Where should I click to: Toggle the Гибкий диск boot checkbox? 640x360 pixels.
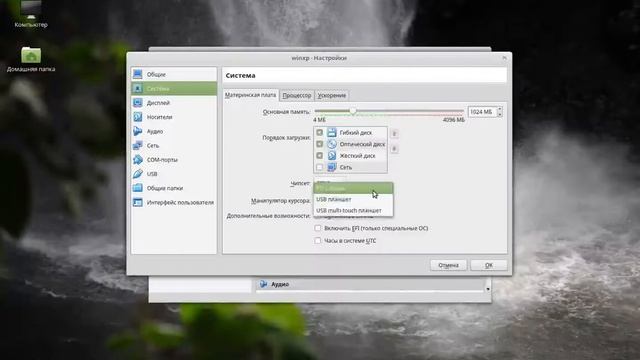(x=320, y=133)
